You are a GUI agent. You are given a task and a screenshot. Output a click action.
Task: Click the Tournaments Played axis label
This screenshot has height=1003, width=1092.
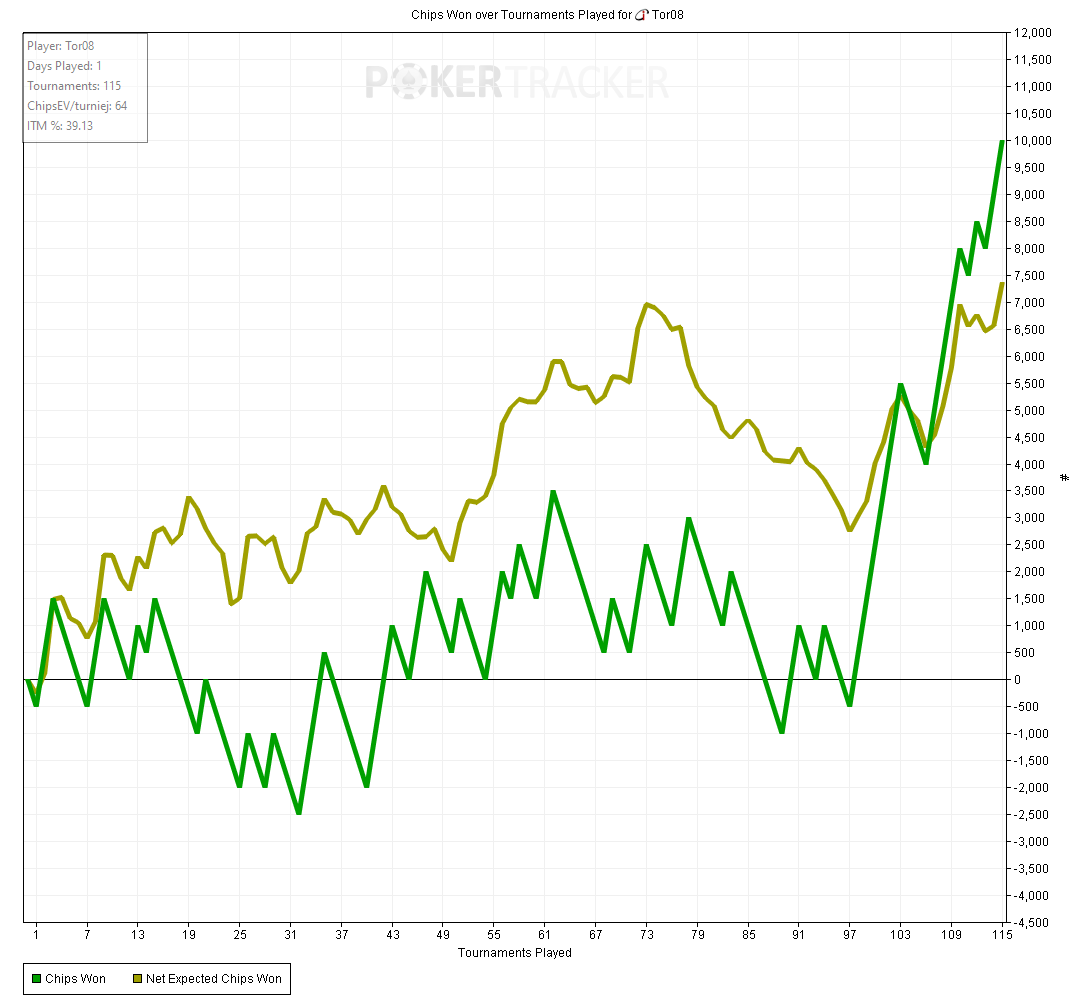click(x=515, y=953)
